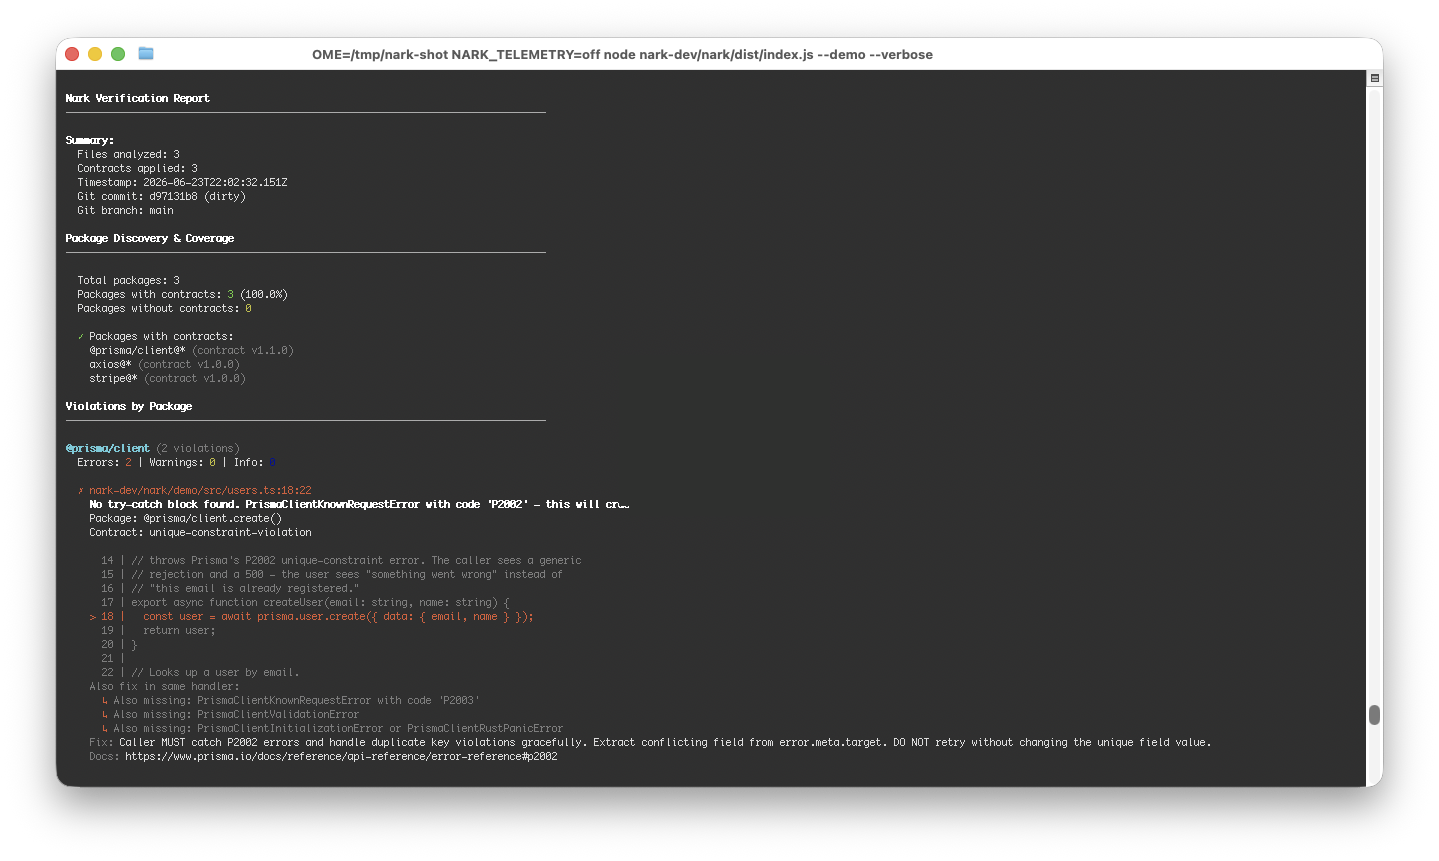Open the Prisma docs error-reference URL
Viewport: 1439px width, 861px height.
341,756
